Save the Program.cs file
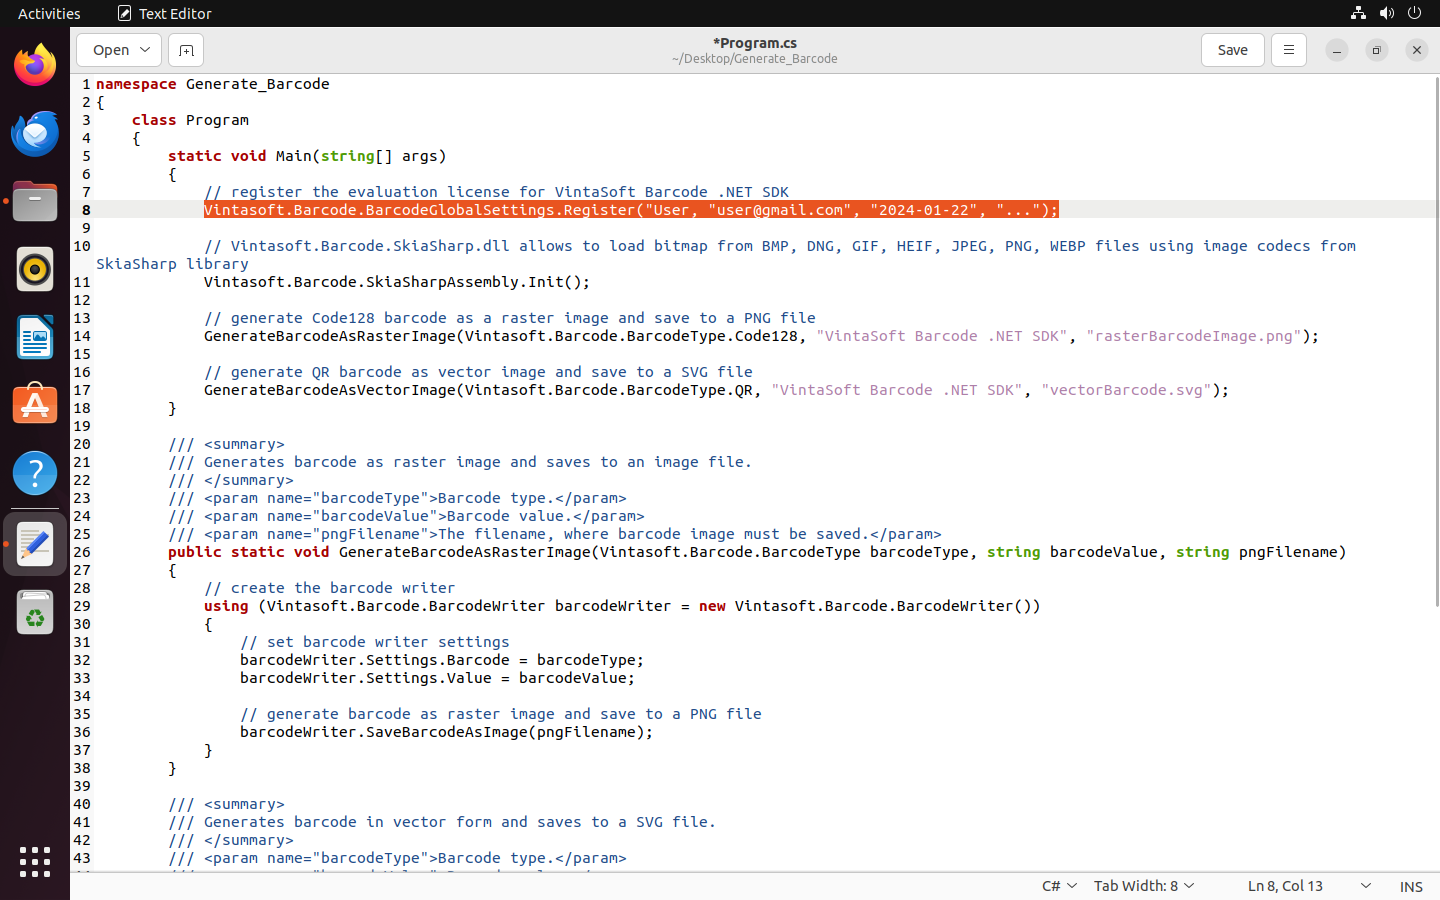Image resolution: width=1440 pixels, height=900 pixels. [1232, 50]
